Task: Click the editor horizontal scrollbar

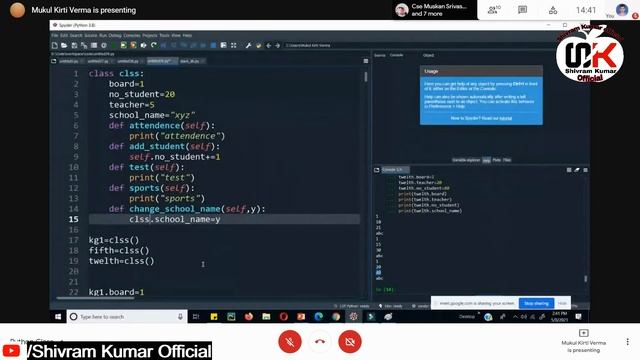Action: (x=96, y=298)
